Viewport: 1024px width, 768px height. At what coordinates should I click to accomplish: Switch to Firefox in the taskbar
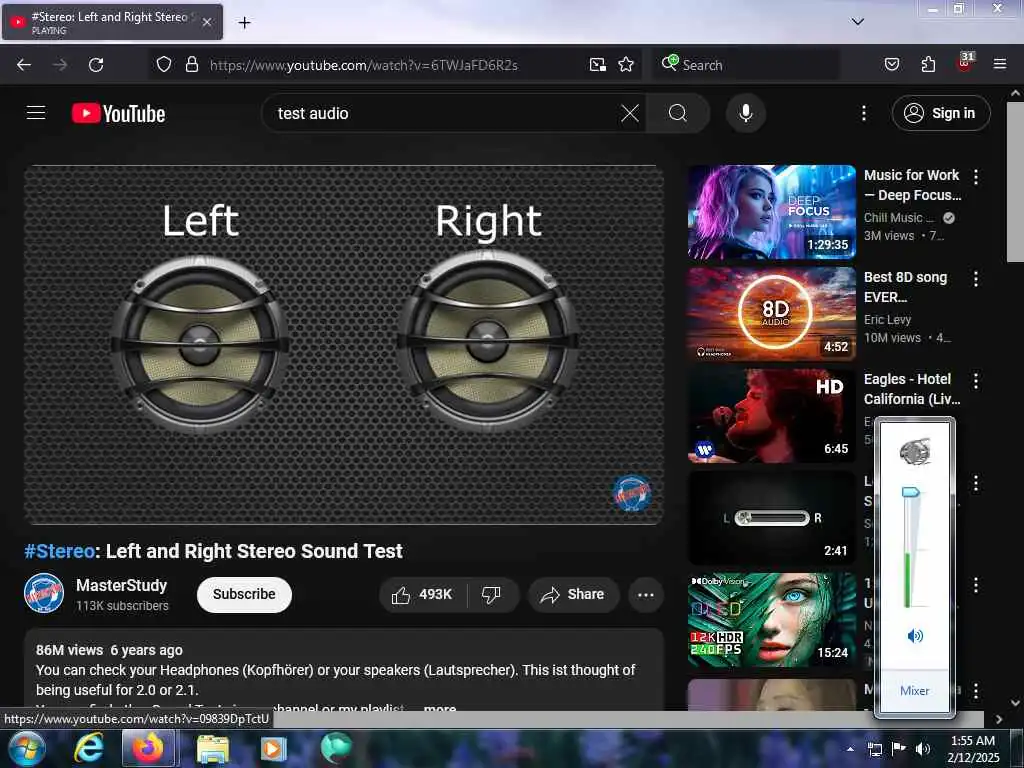coord(149,748)
